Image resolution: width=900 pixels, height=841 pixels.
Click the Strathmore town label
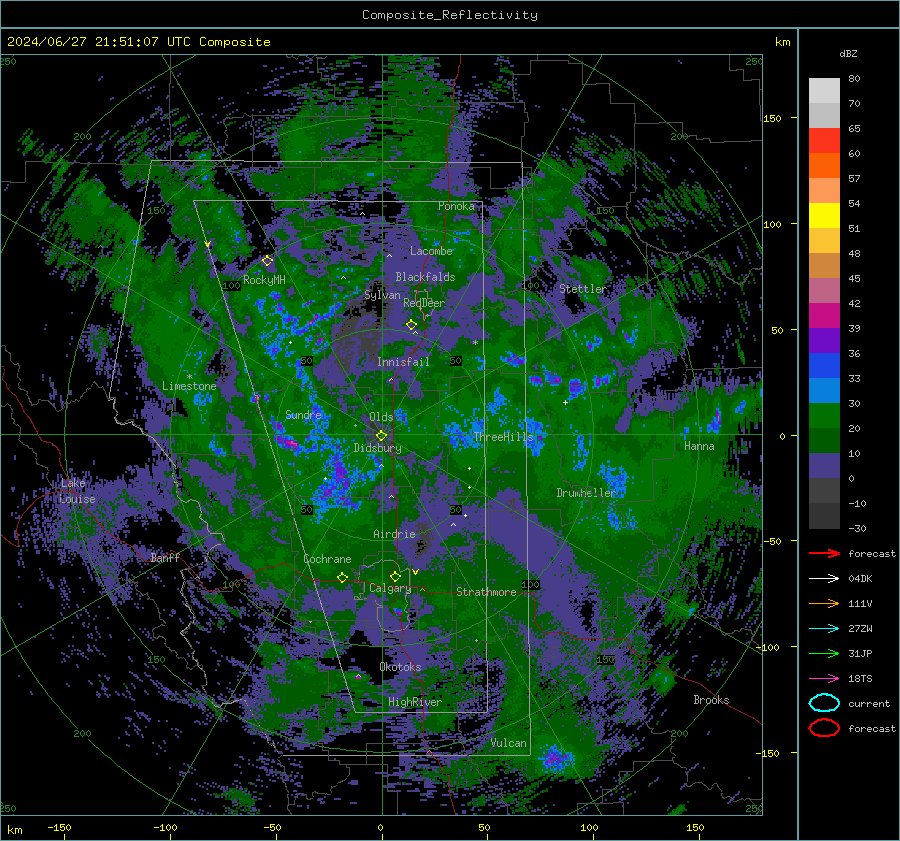(x=486, y=592)
